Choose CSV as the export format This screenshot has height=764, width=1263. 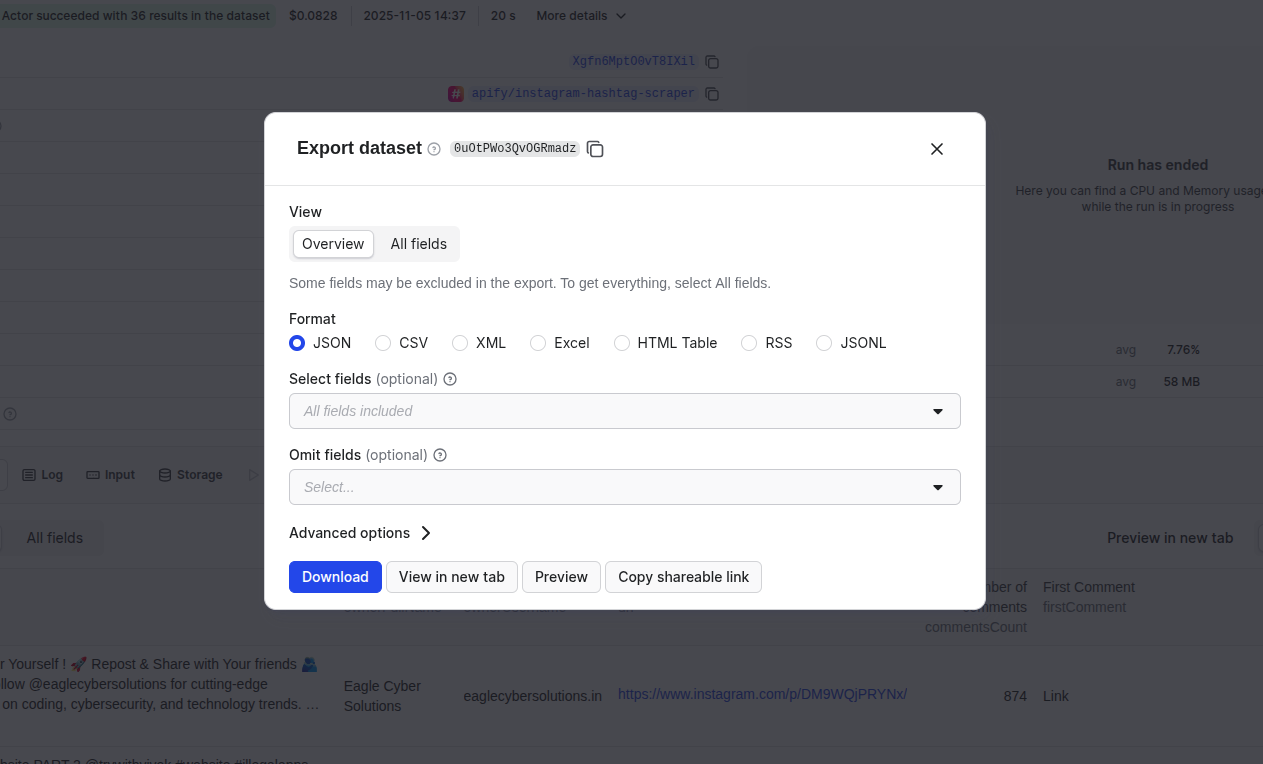pos(383,343)
